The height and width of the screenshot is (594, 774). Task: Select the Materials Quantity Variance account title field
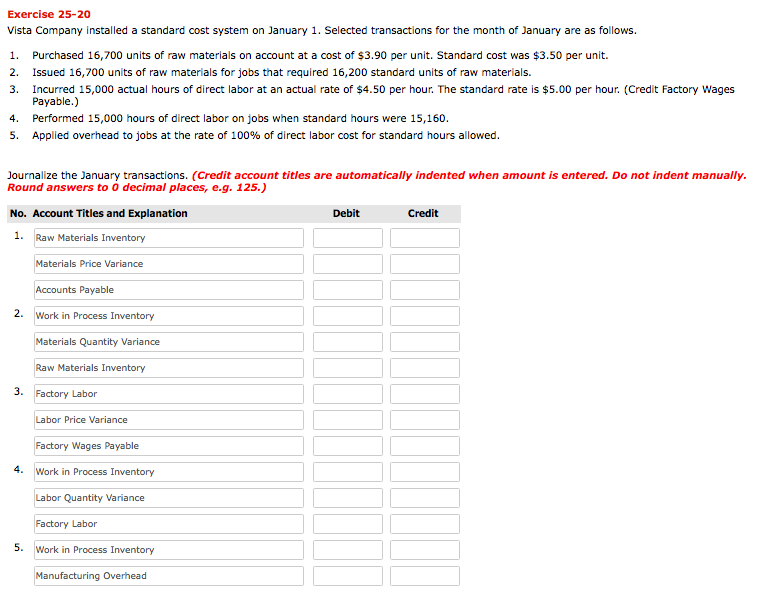(168, 342)
